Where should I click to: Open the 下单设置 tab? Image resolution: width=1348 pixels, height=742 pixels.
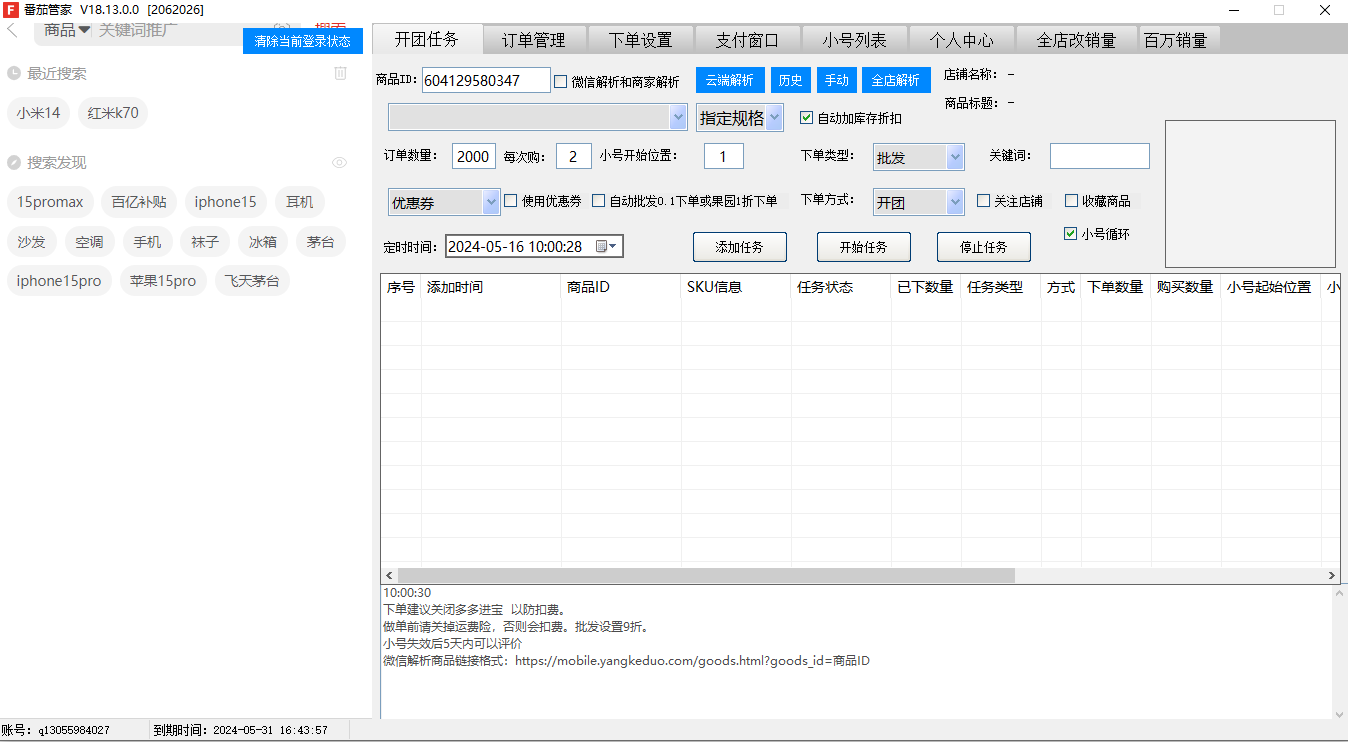coord(641,40)
